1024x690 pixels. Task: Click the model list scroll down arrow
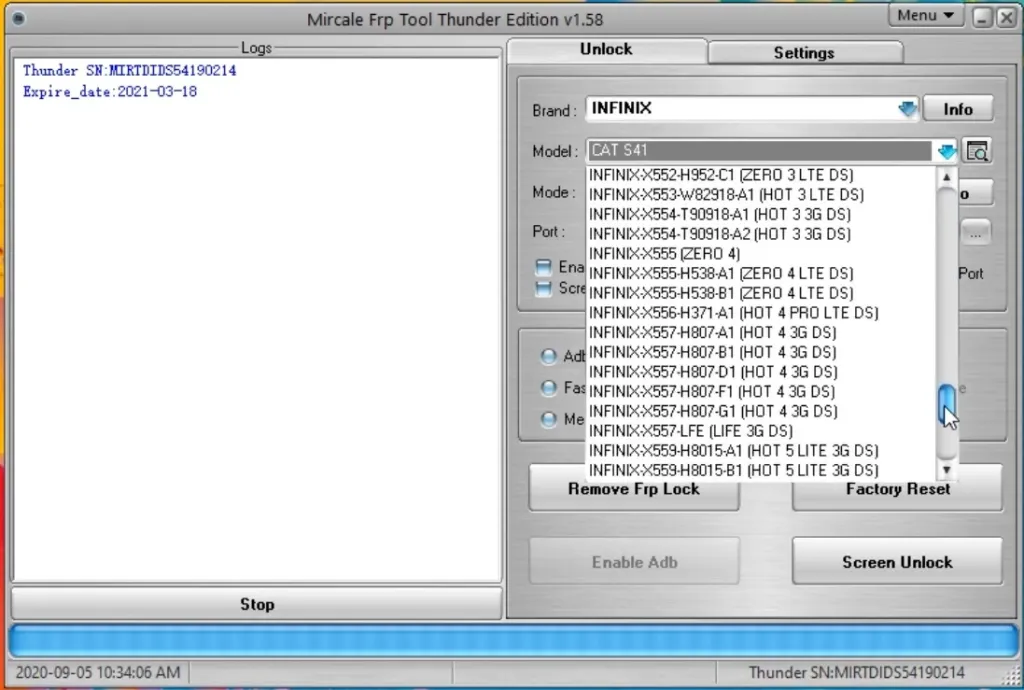click(x=946, y=470)
